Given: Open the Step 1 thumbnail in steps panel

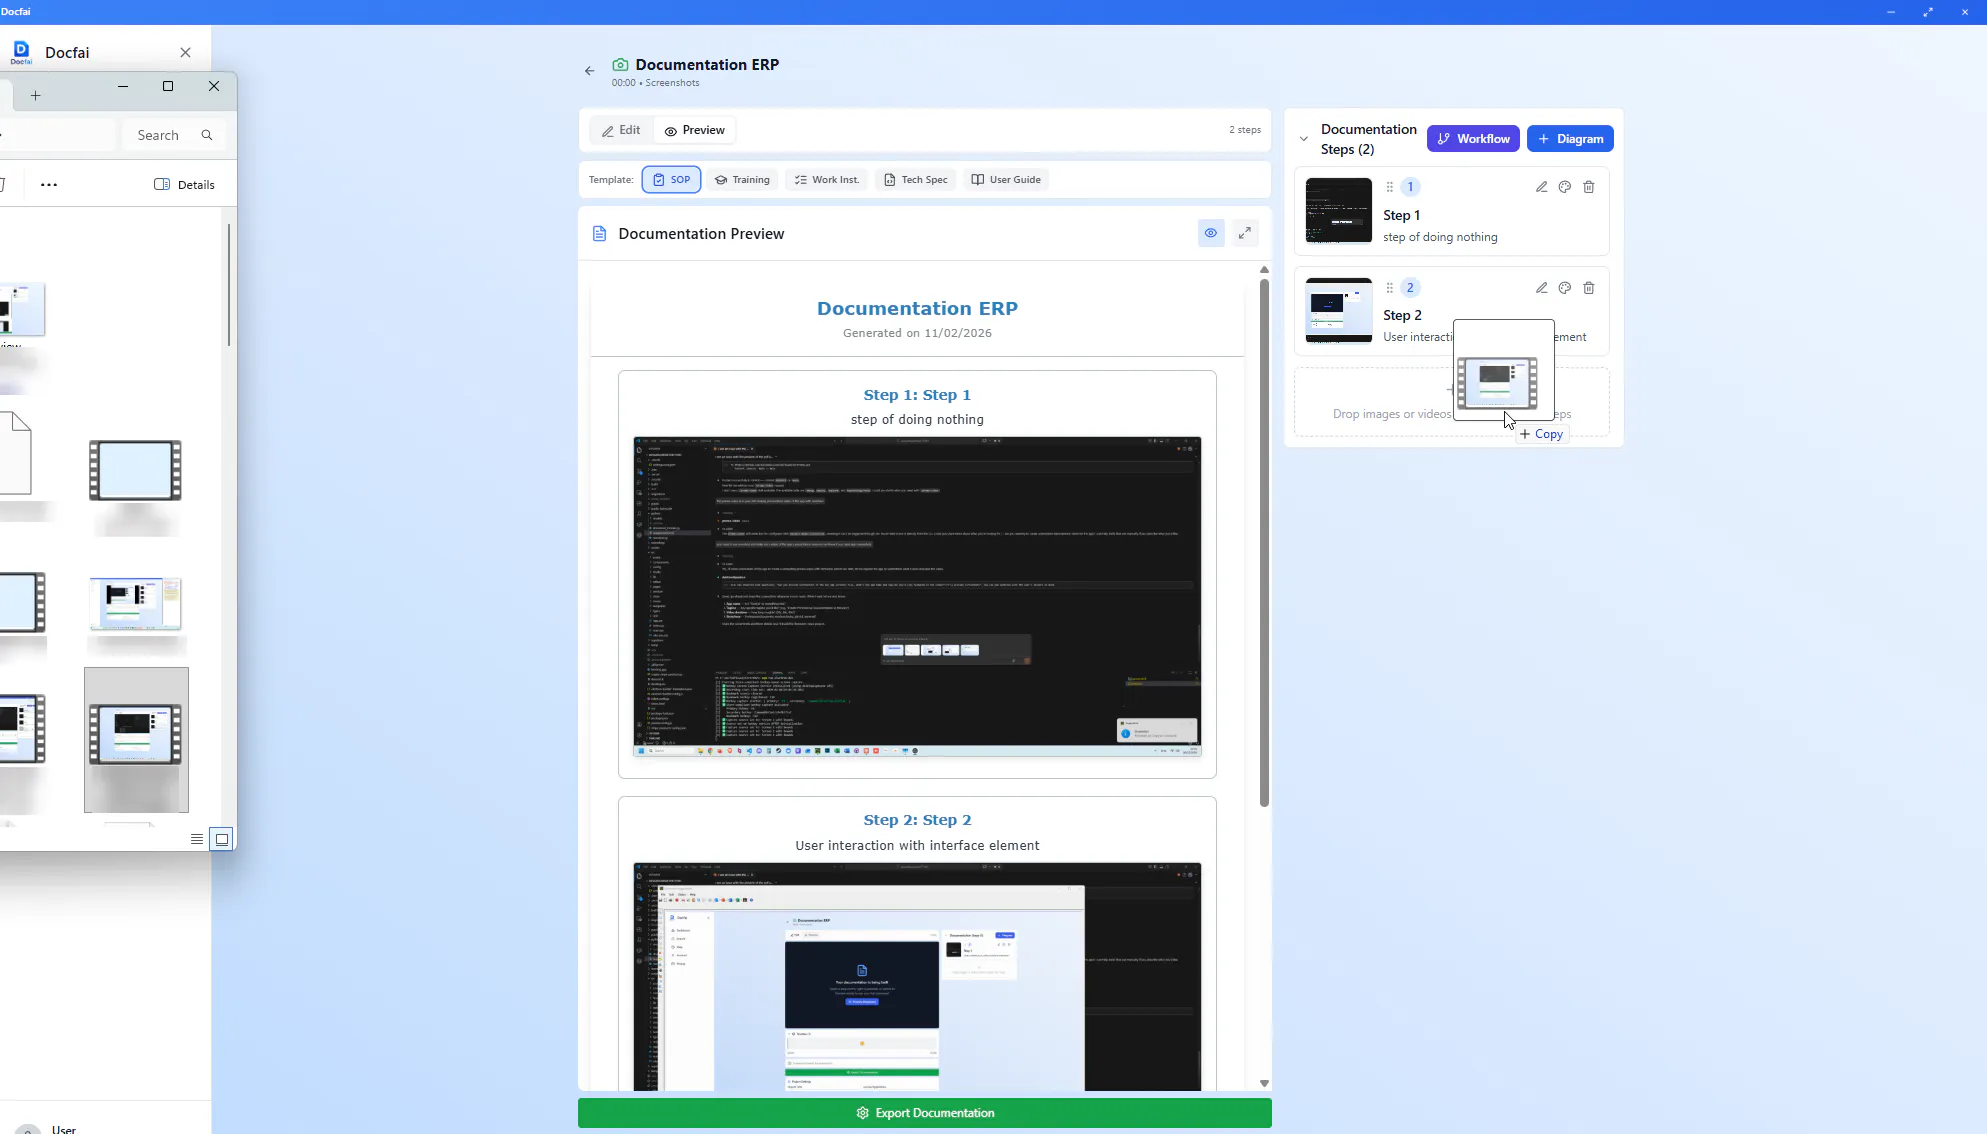Looking at the screenshot, I should pyautogui.click(x=1339, y=210).
